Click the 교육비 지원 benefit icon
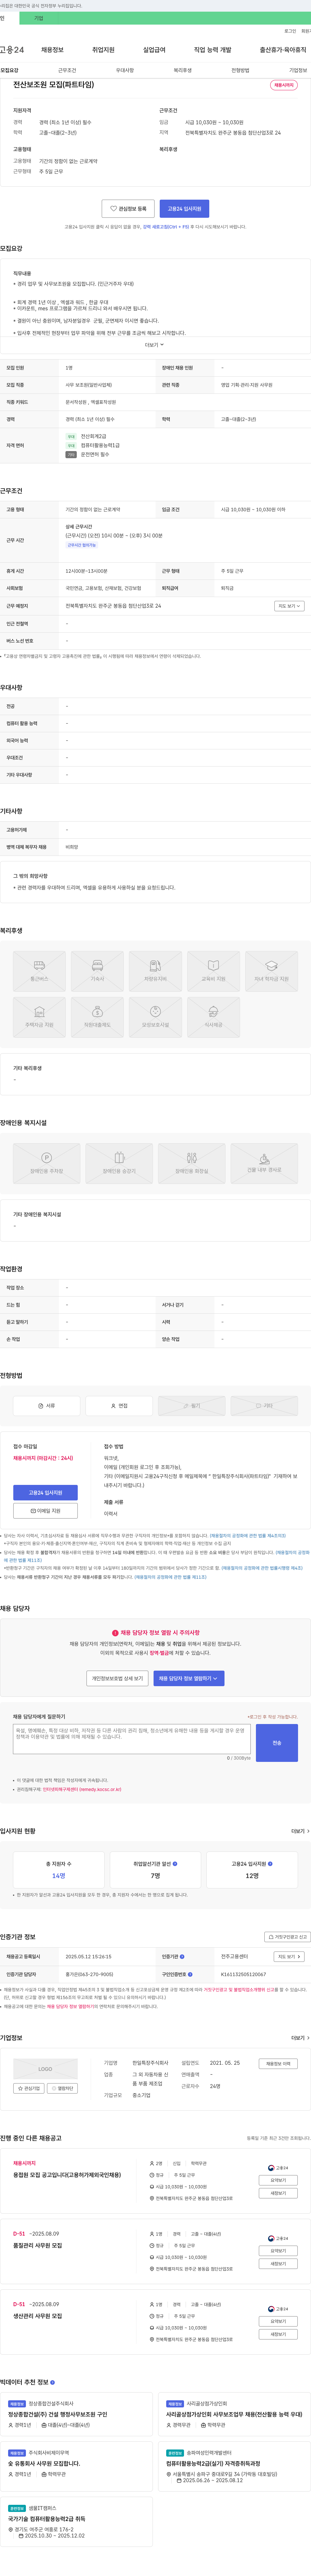311x2576 pixels. [x=213, y=971]
